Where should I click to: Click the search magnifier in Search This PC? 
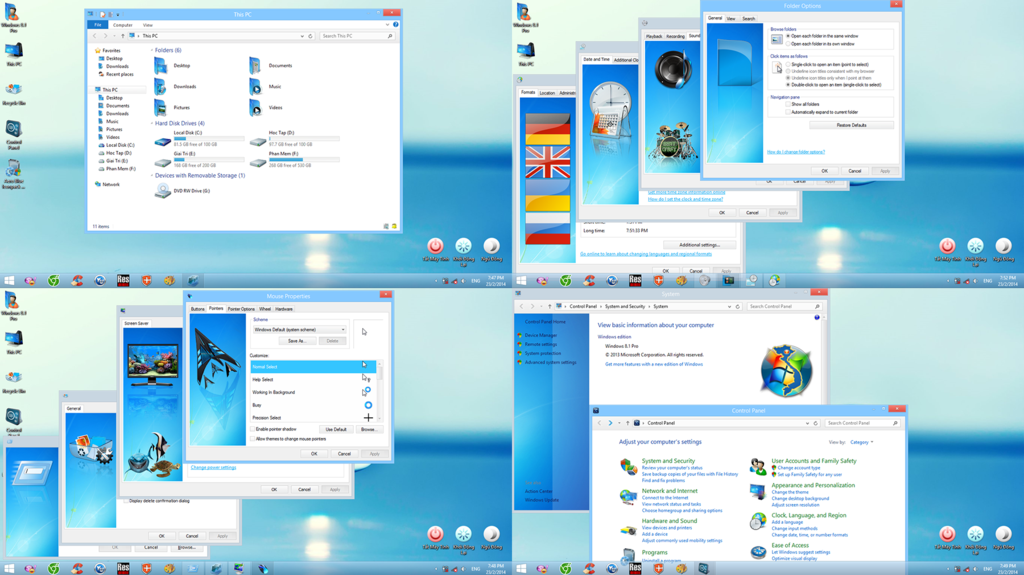tap(390, 36)
